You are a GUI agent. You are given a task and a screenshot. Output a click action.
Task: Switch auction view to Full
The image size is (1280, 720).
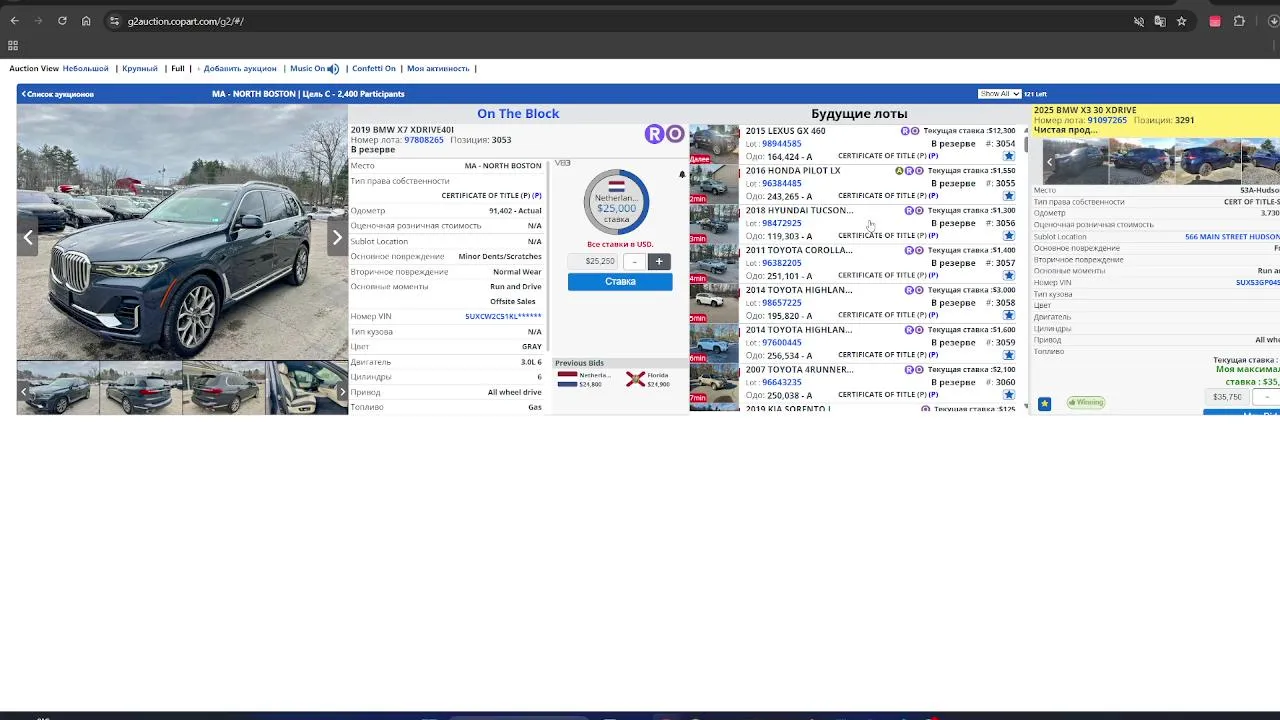coord(178,69)
